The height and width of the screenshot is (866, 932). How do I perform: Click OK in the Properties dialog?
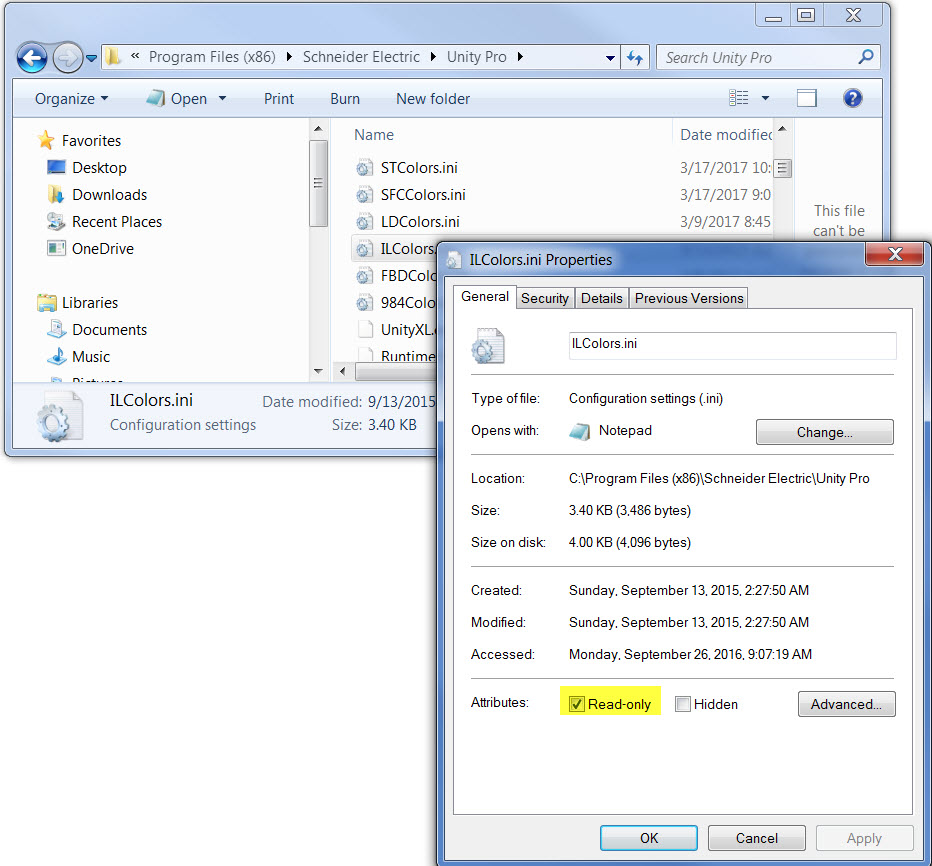tap(648, 838)
